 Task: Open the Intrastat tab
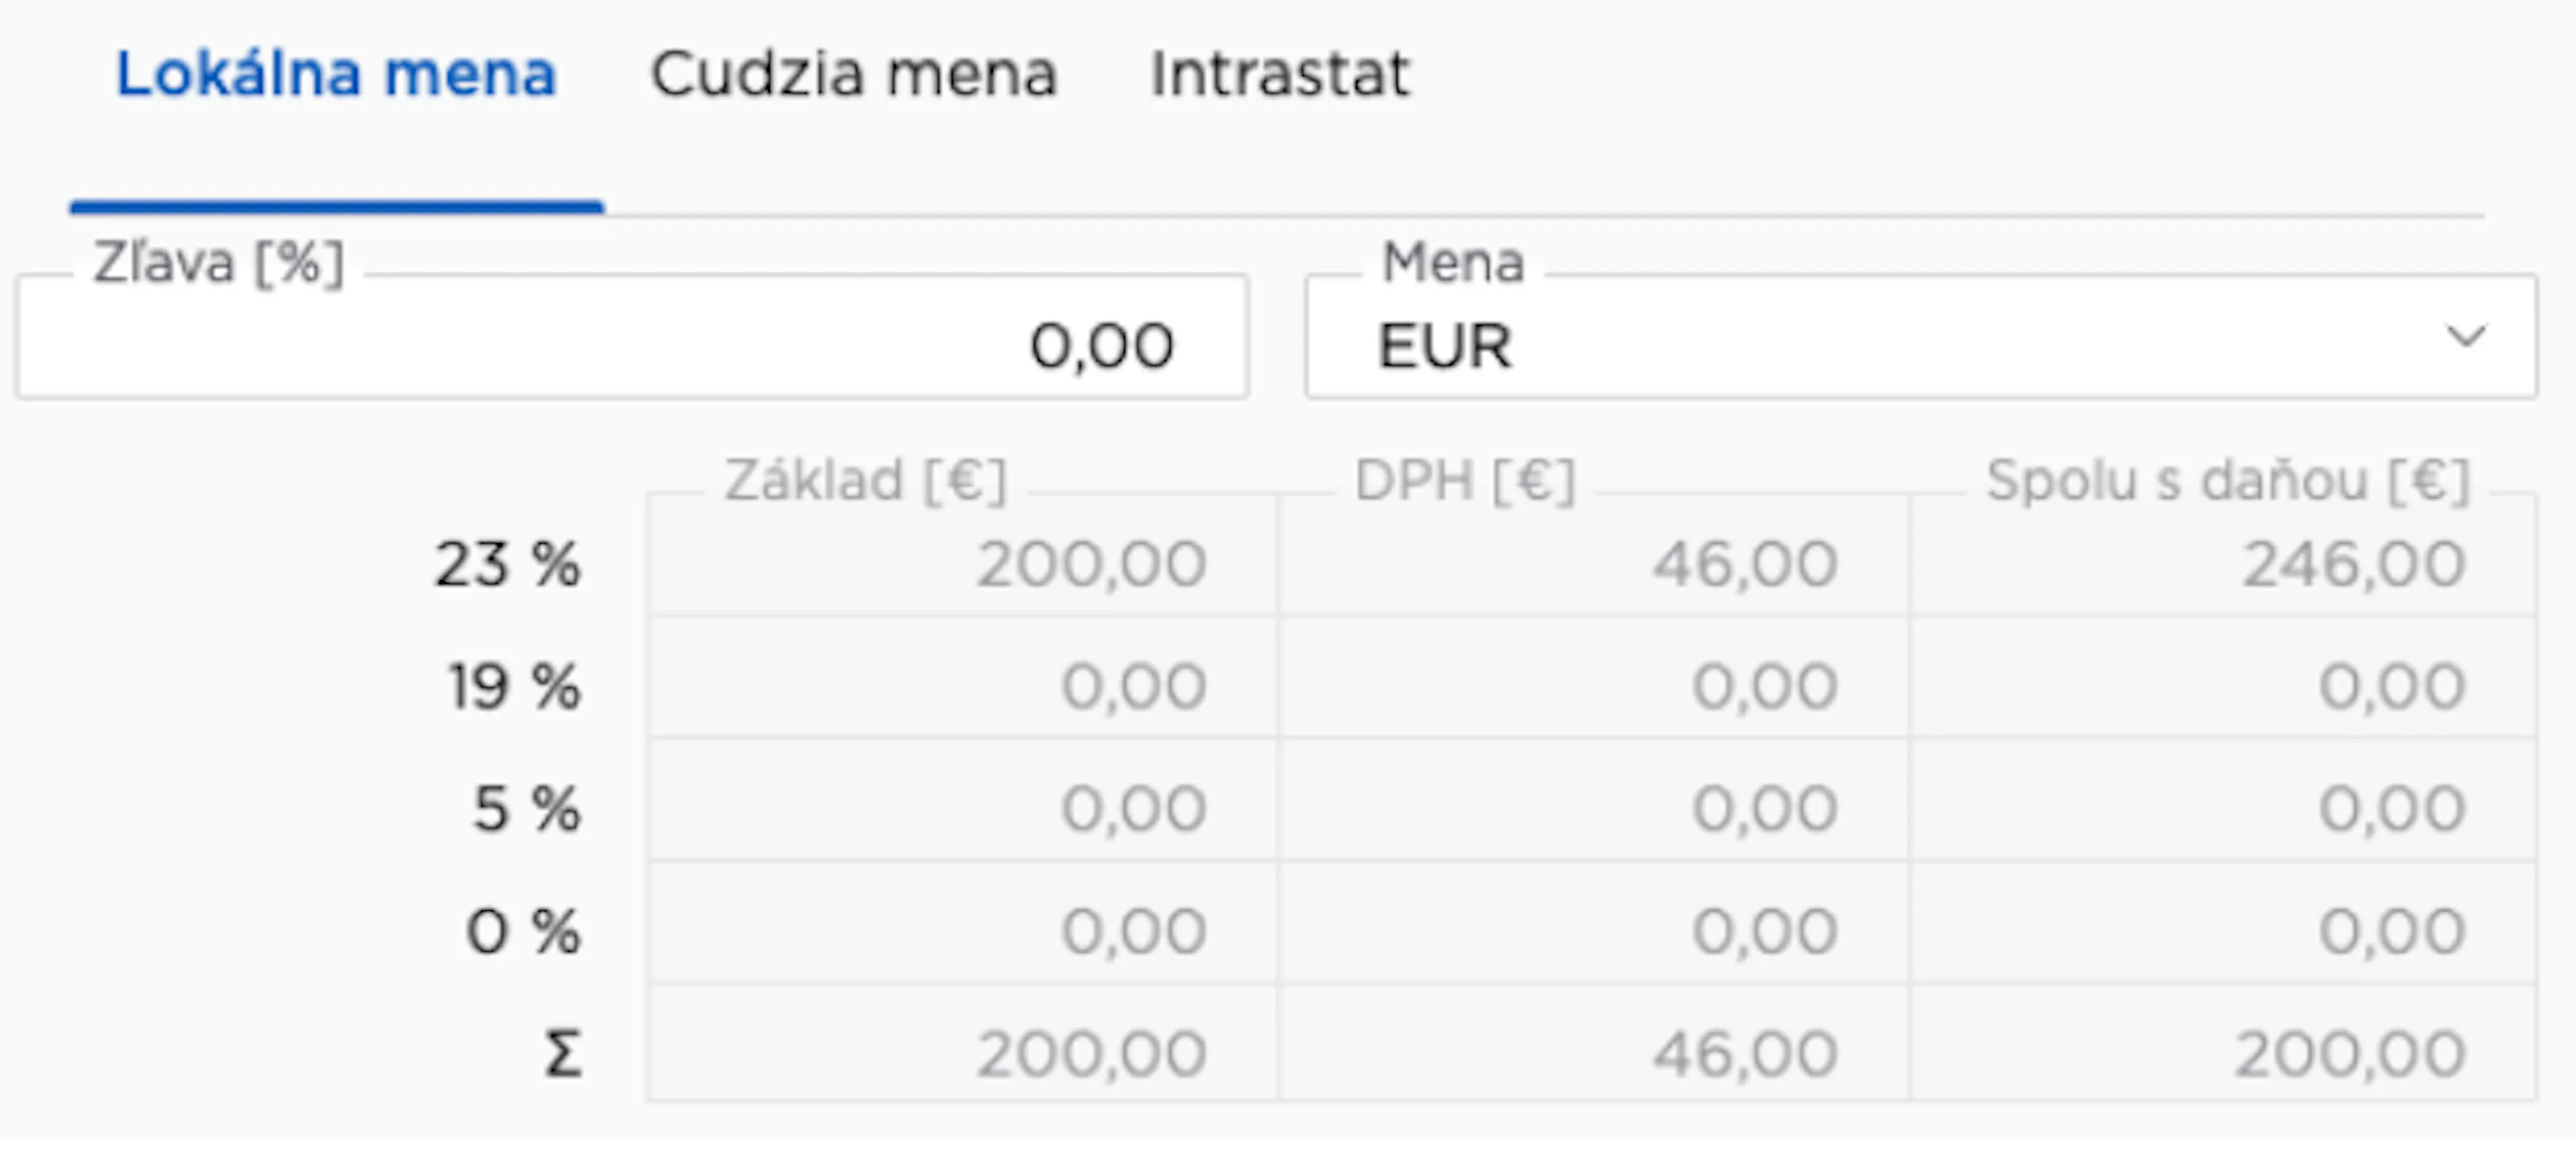[1279, 74]
